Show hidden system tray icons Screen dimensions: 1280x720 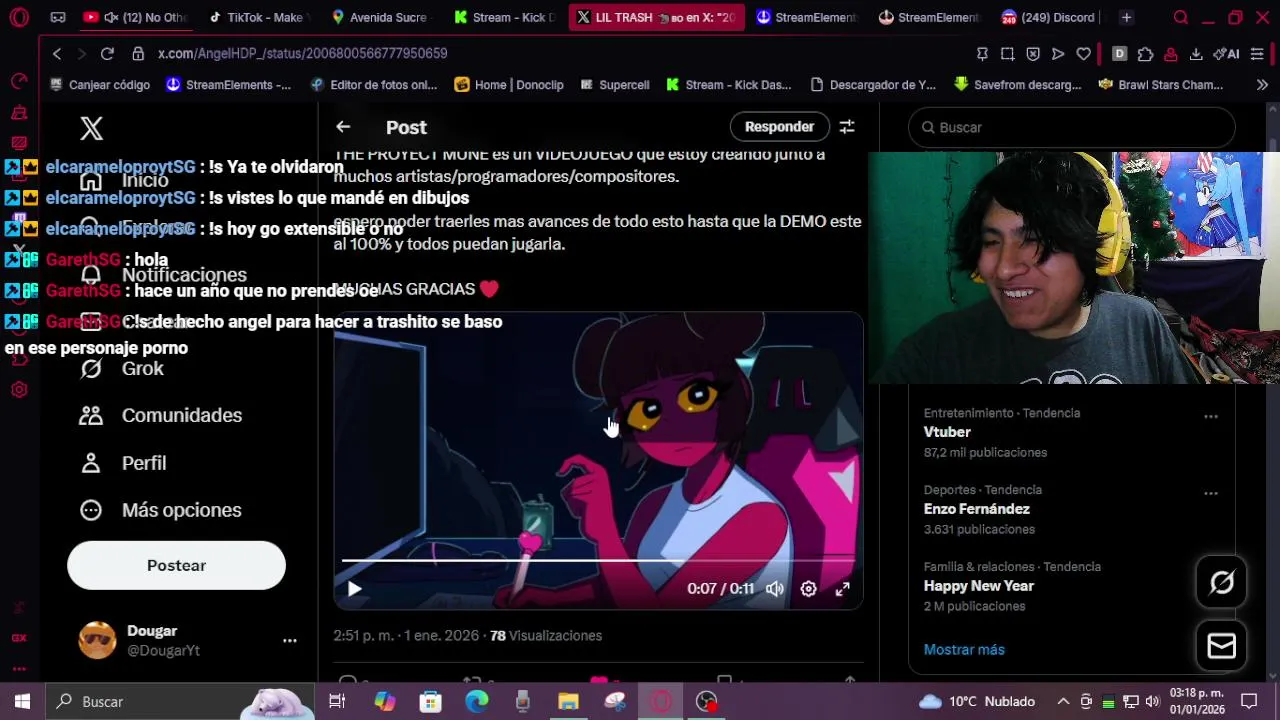(x=1063, y=702)
